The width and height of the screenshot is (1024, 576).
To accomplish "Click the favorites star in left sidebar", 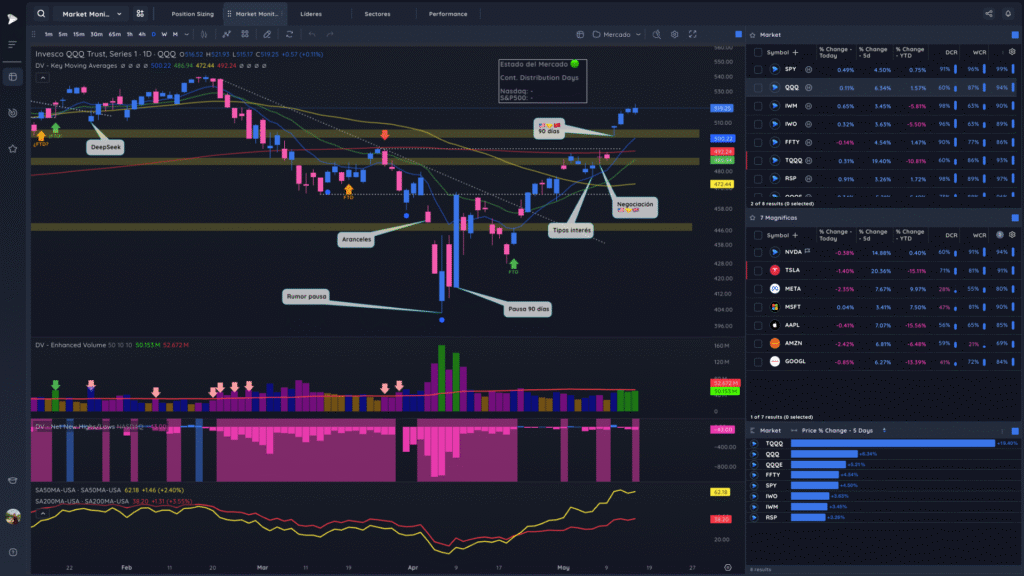I will coord(12,149).
